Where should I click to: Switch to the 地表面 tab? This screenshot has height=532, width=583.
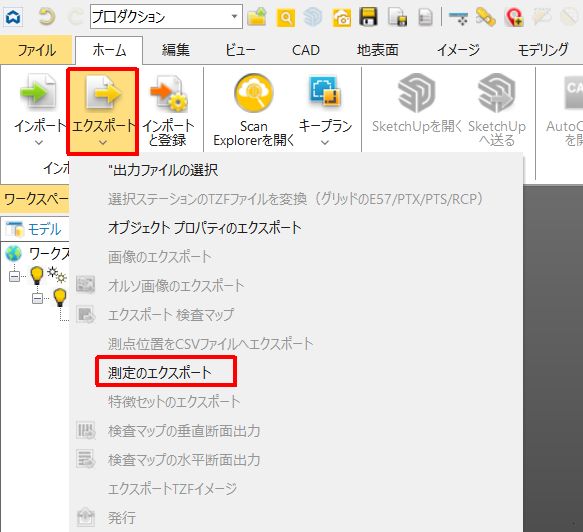tap(377, 50)
